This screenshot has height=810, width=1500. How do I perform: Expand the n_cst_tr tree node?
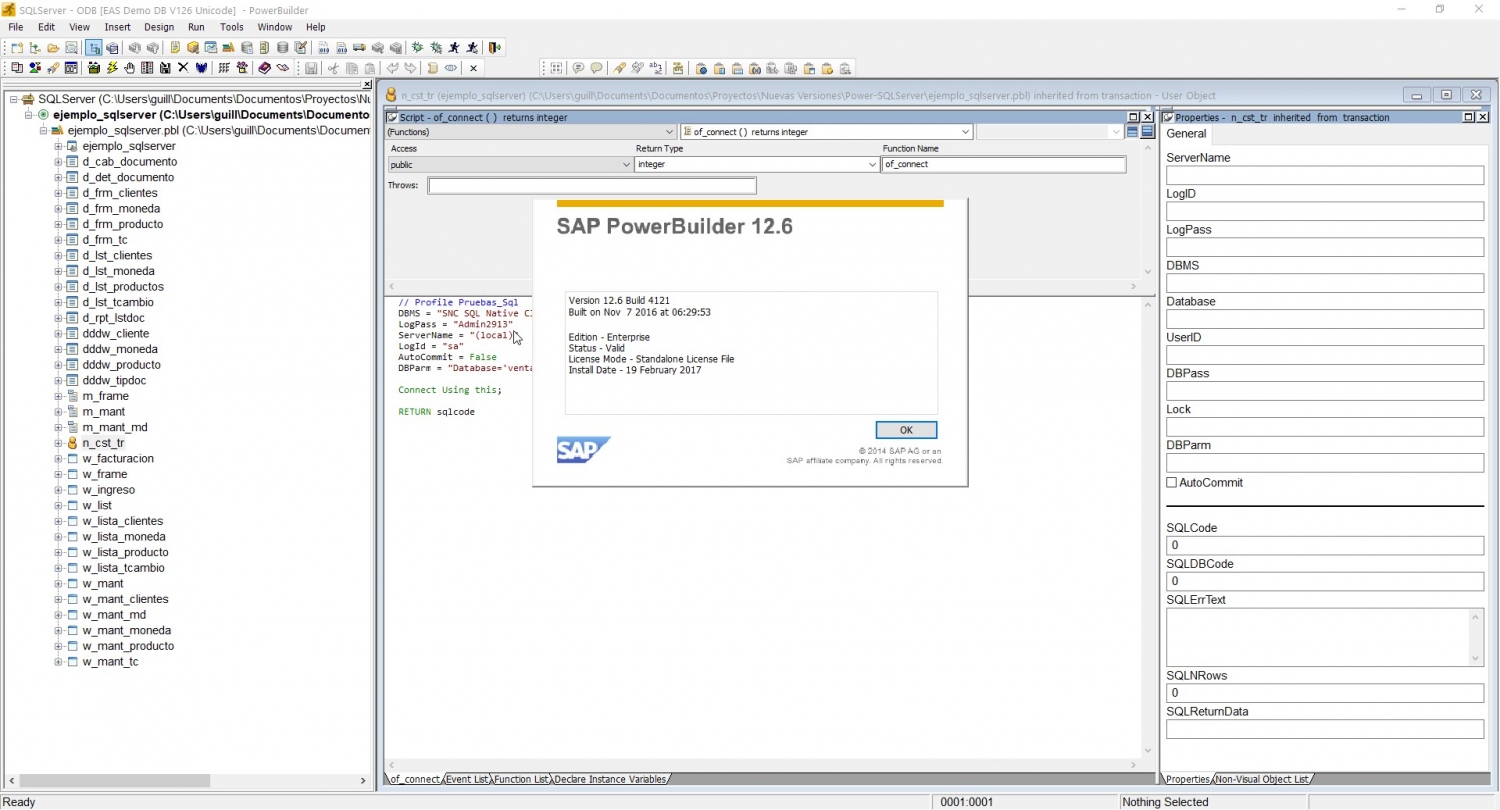58,443
